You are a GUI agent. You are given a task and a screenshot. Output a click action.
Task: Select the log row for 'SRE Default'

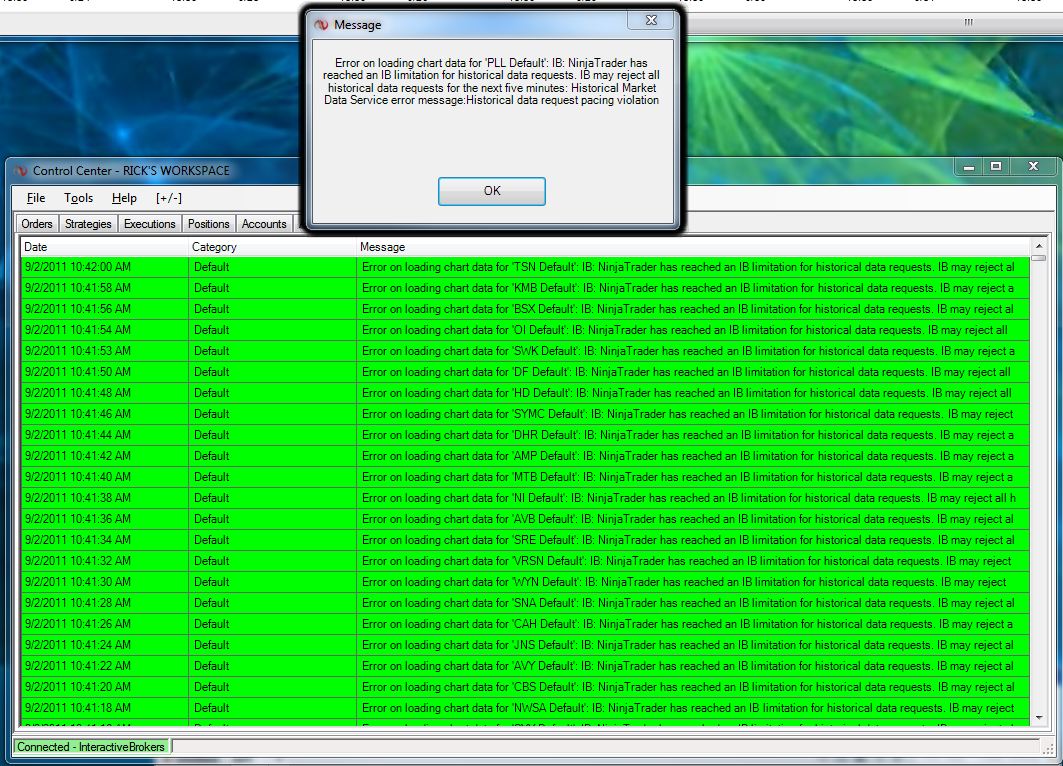[x=525, y=540]
